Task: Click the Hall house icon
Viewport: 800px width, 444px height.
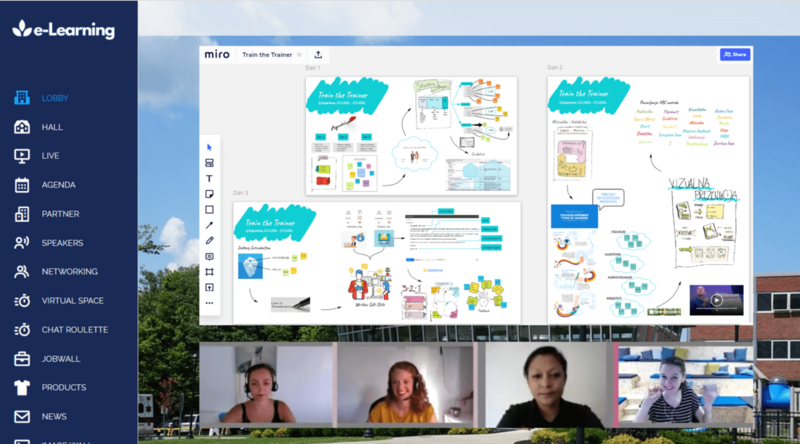Action: 21,127
